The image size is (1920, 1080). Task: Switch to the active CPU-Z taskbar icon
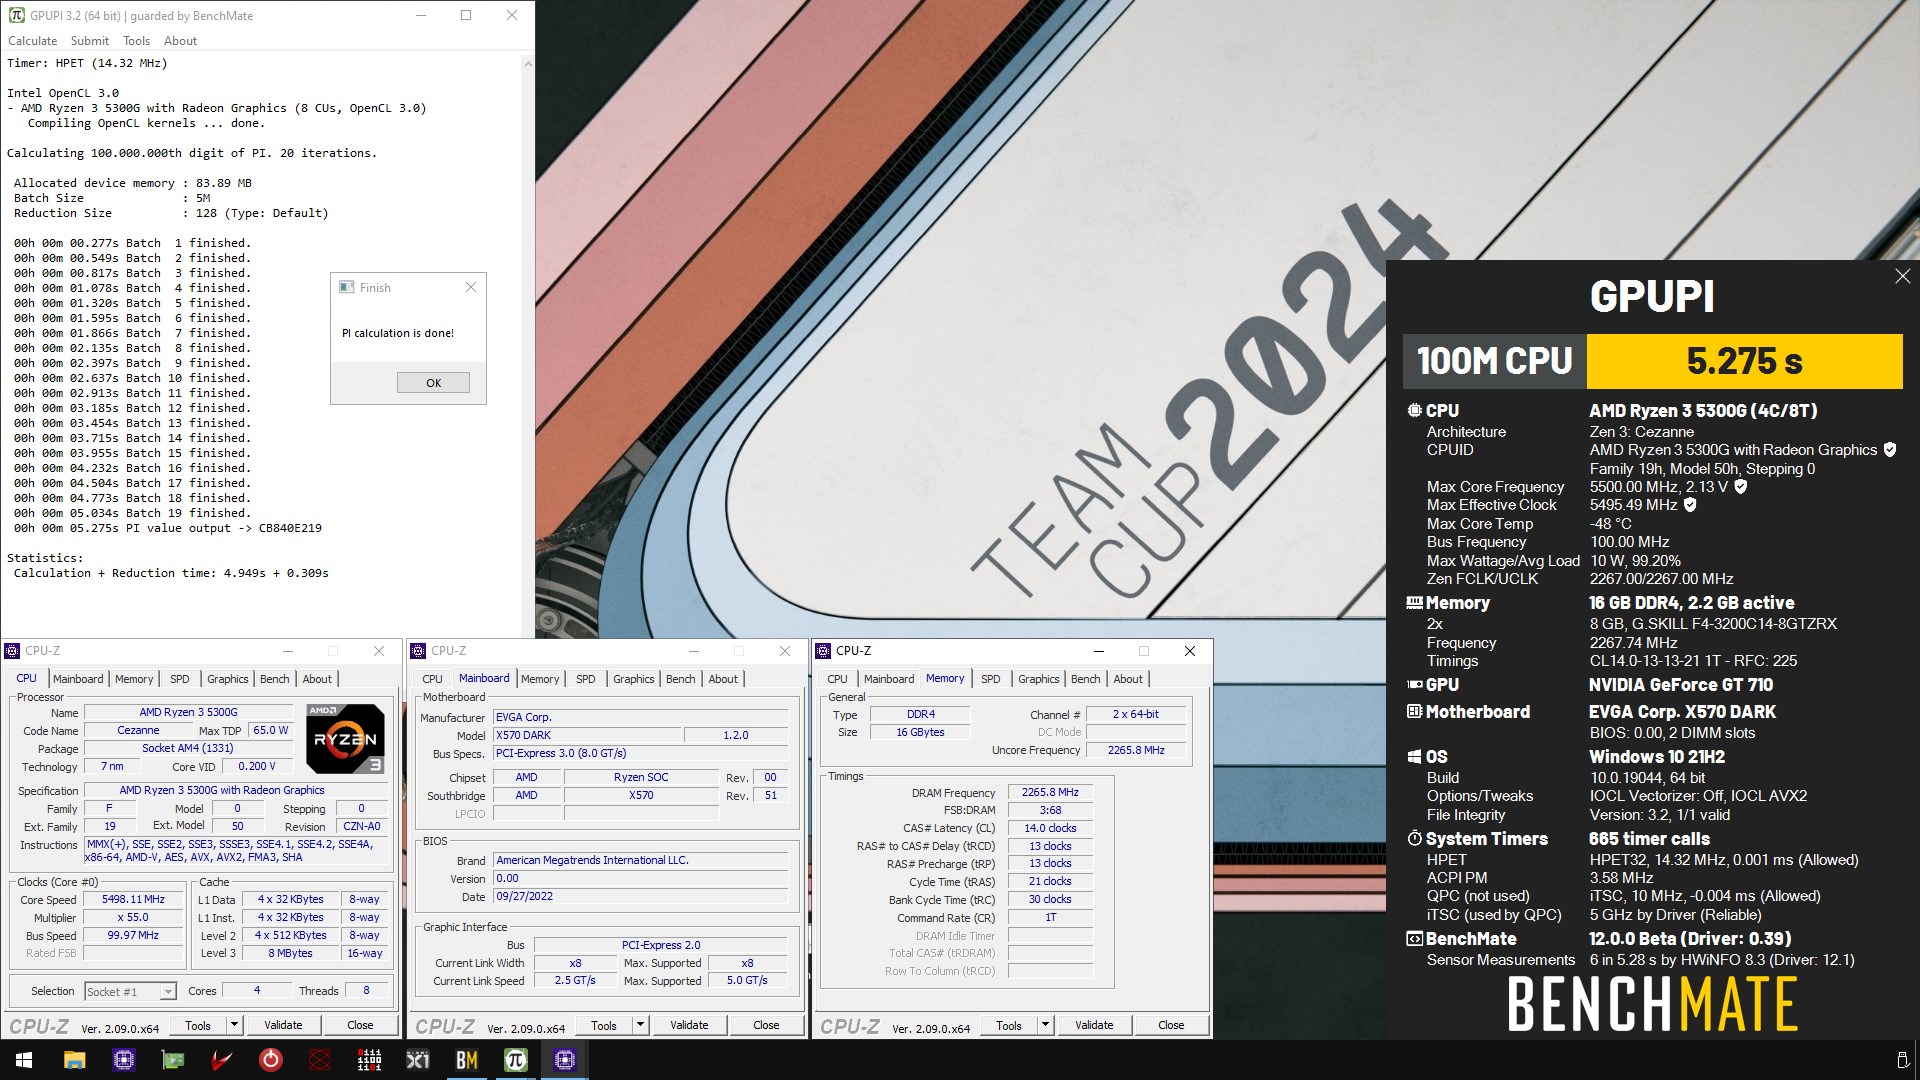[x=565, y=1060]
